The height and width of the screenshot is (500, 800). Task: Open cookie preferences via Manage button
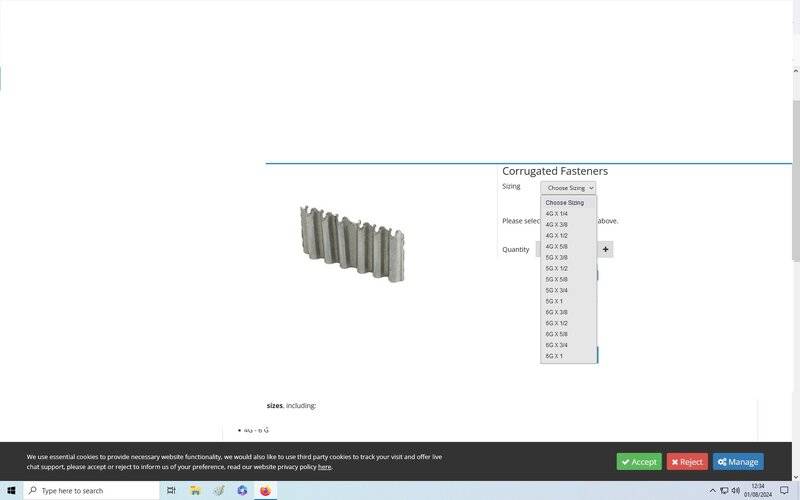[738, 462]
